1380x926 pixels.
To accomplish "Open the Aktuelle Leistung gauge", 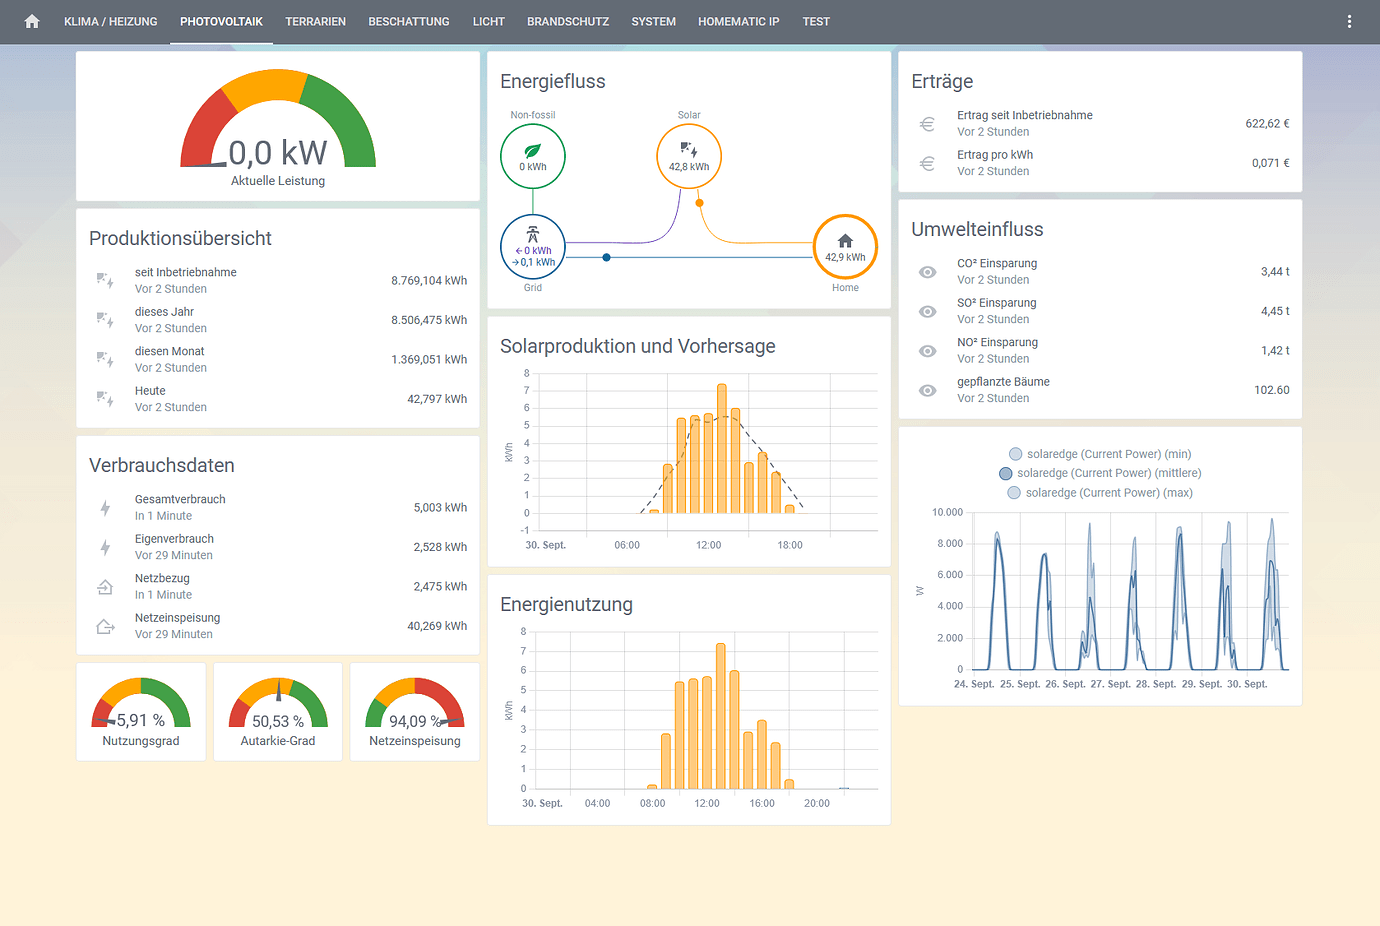I will [278, 126].
